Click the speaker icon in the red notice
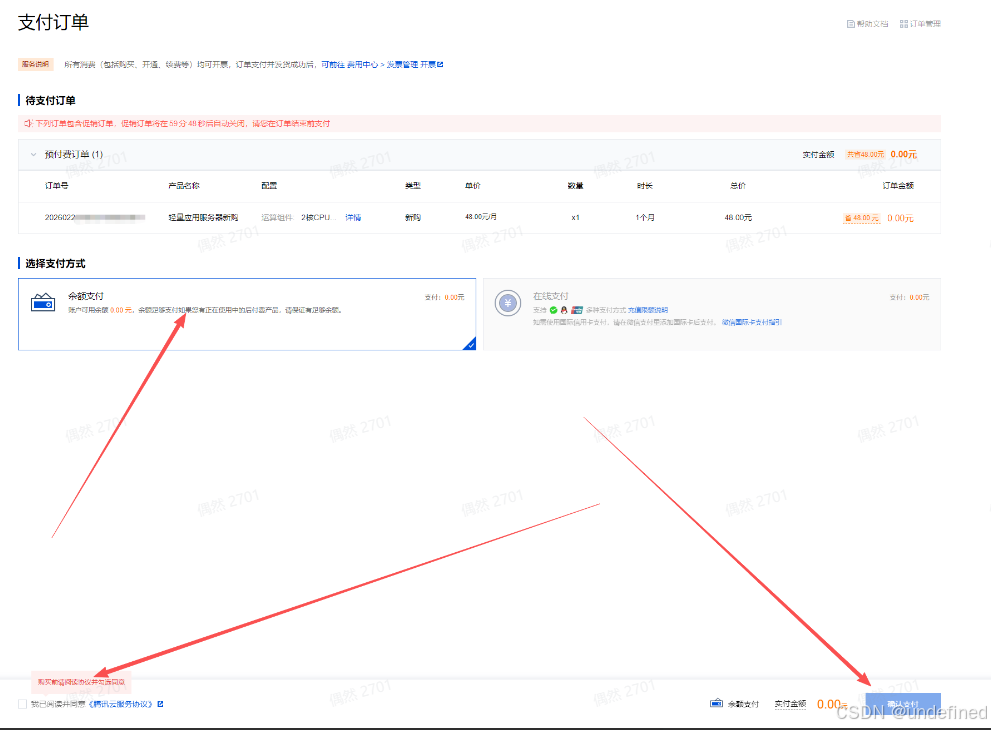The width and height of the screenshot is (991, 730). pos(28,123)
